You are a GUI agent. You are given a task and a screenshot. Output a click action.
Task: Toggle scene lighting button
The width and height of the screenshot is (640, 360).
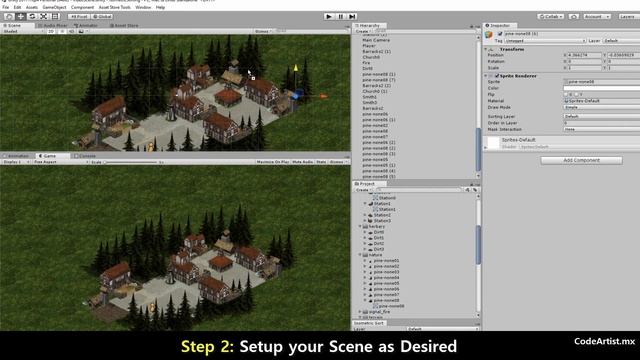(62, 31)
